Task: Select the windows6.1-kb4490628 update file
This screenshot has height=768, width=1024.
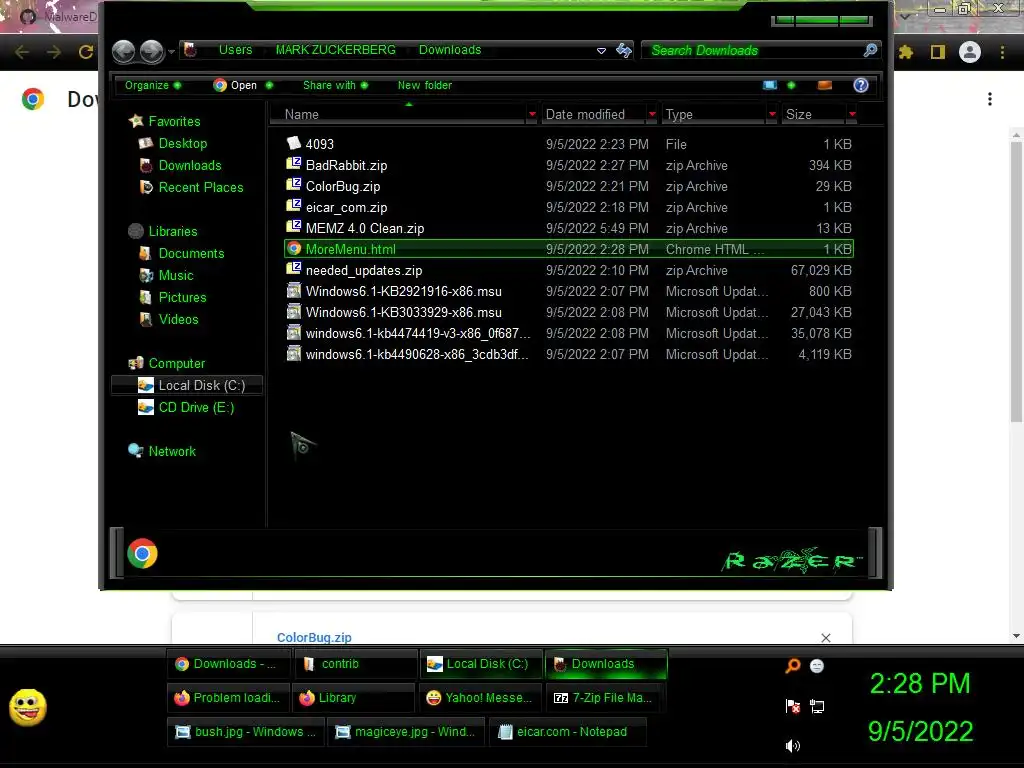Action: pos(569,354)
